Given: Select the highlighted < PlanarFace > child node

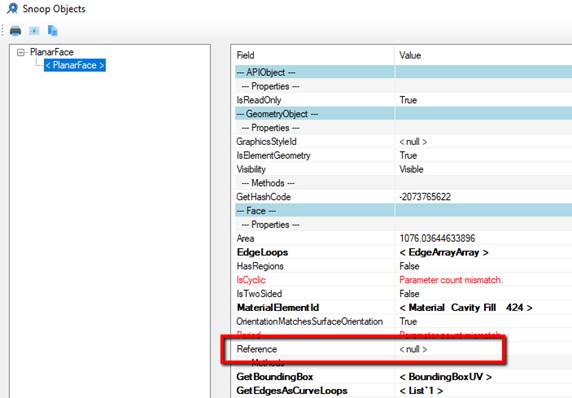Looking at the screenshot, I should click(75, 65).
